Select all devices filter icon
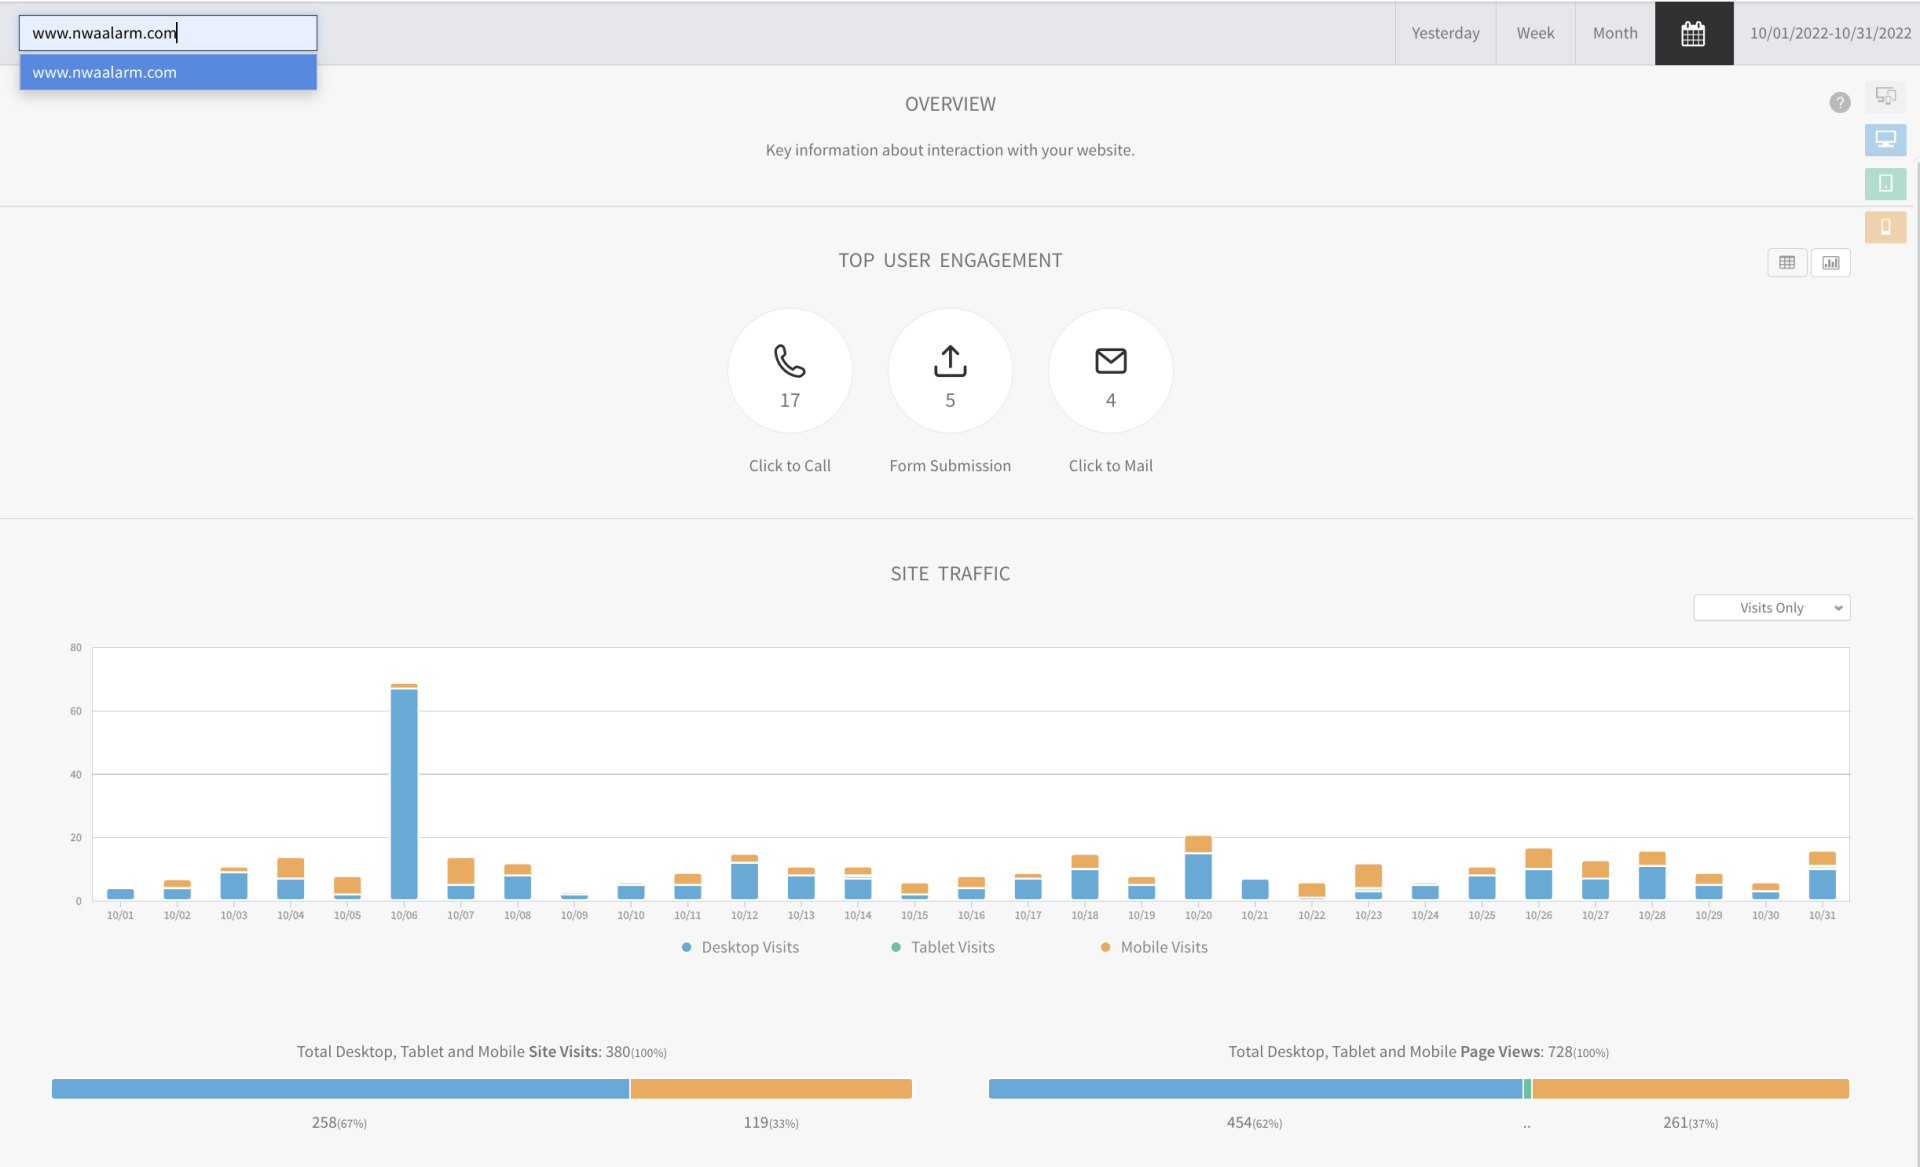Image resolution: width=1920 pixels, height=1167 pixels. tap(1885, 96)
